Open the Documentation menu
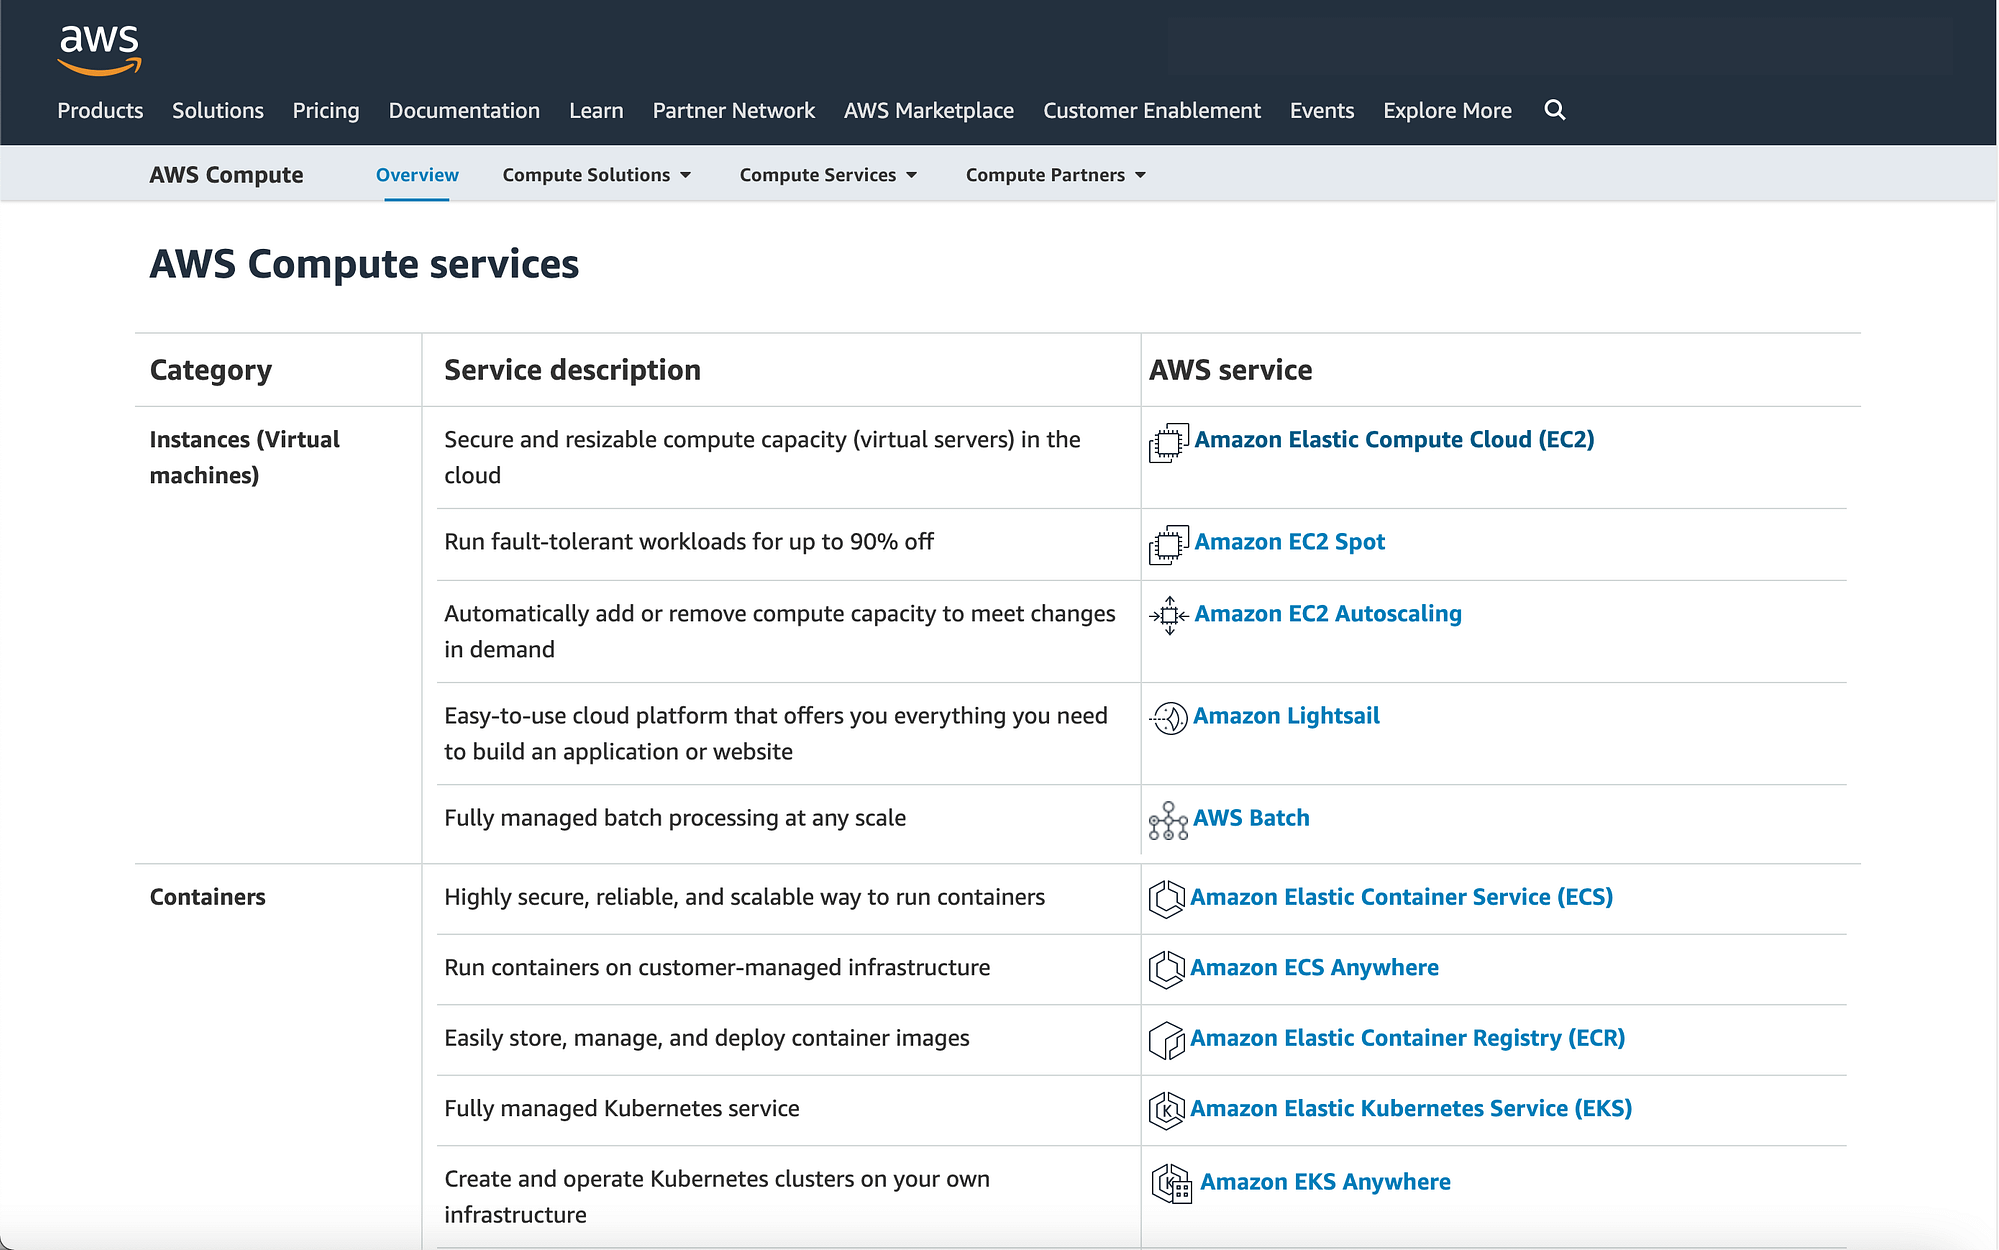The height and width of the screenshot is (1250, 1999). click(464, 111)
